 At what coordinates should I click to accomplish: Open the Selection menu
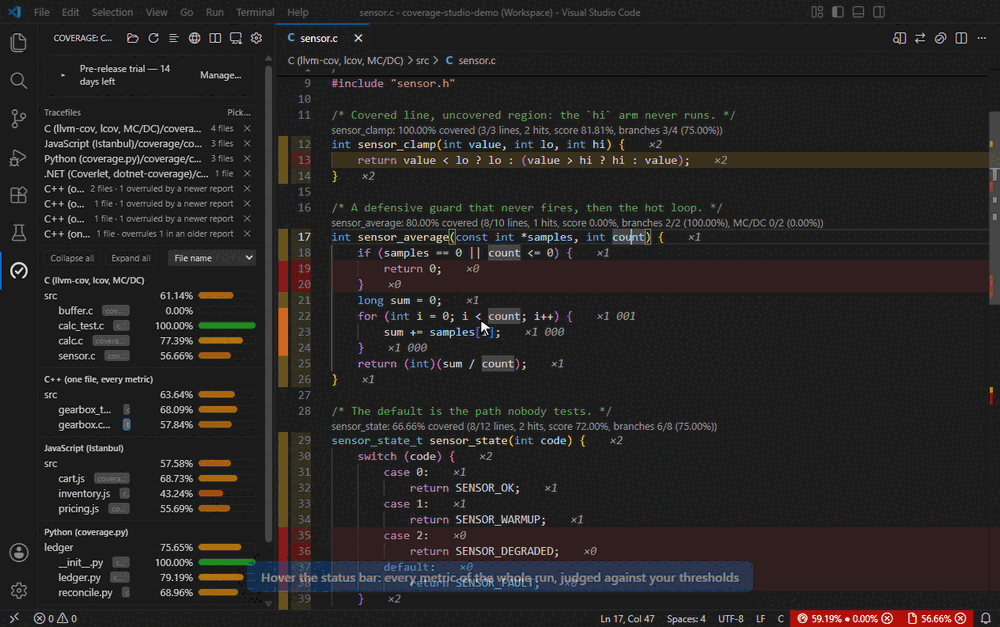tap(112, 12)
